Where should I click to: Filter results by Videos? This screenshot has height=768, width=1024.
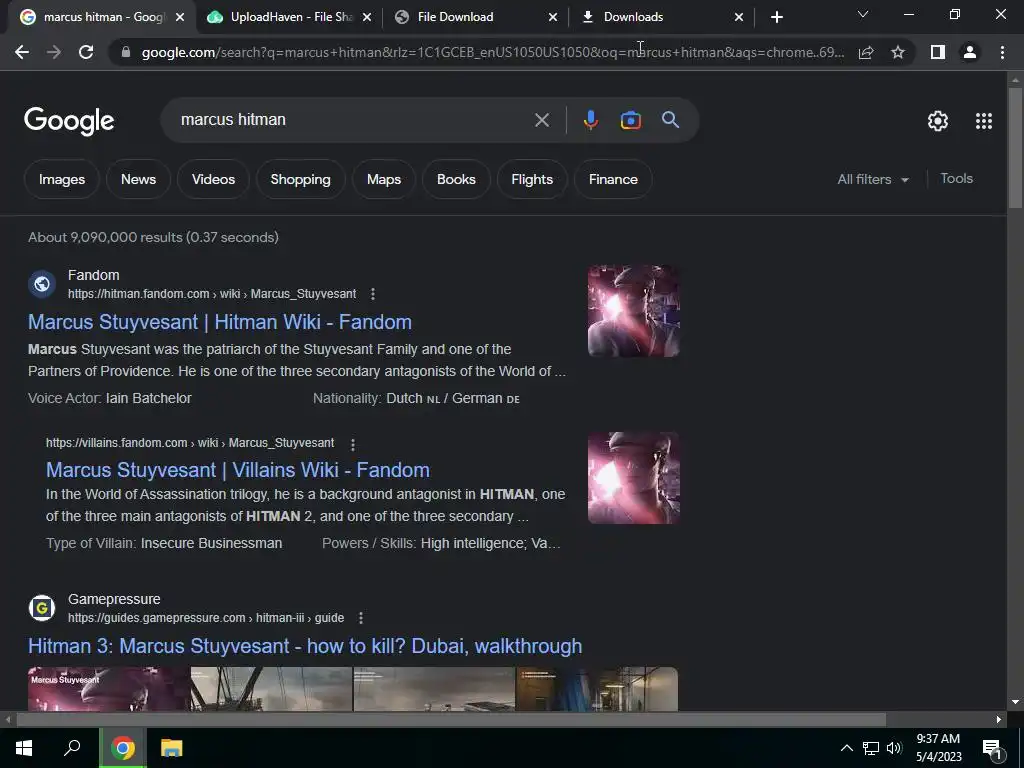(x=214, y=180)
